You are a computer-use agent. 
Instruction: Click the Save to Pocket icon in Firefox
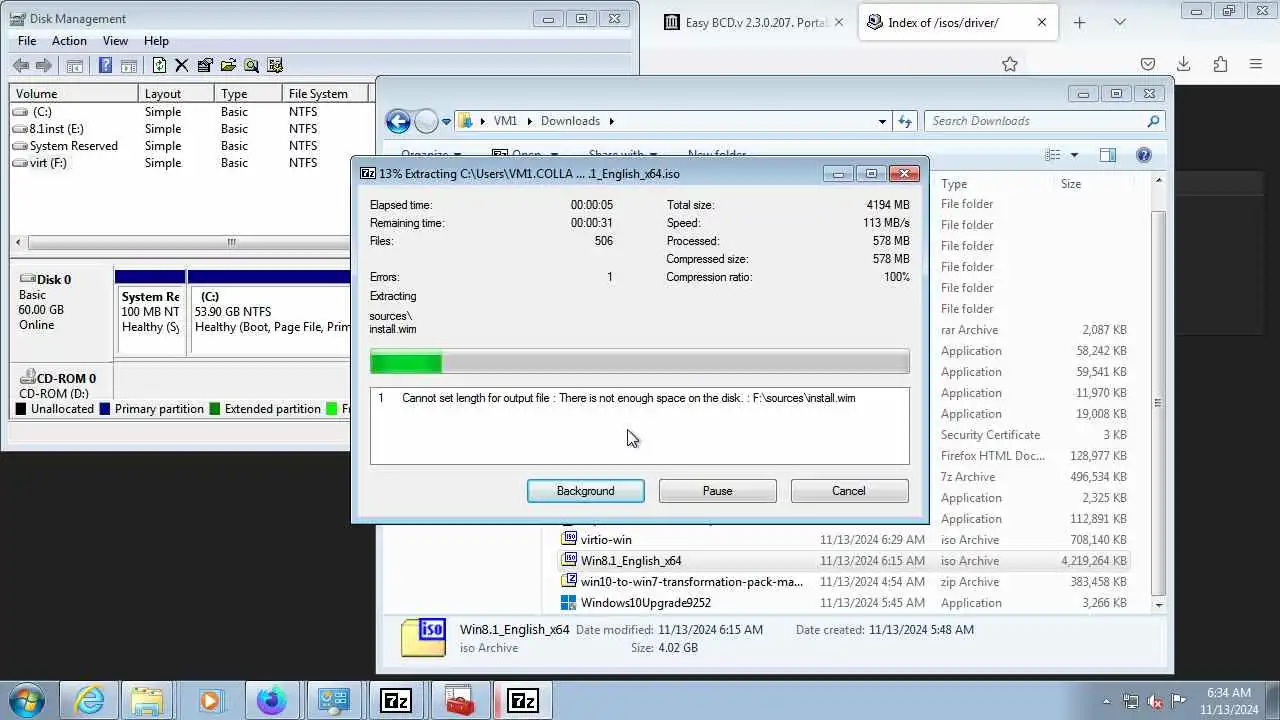(1148, 64)
